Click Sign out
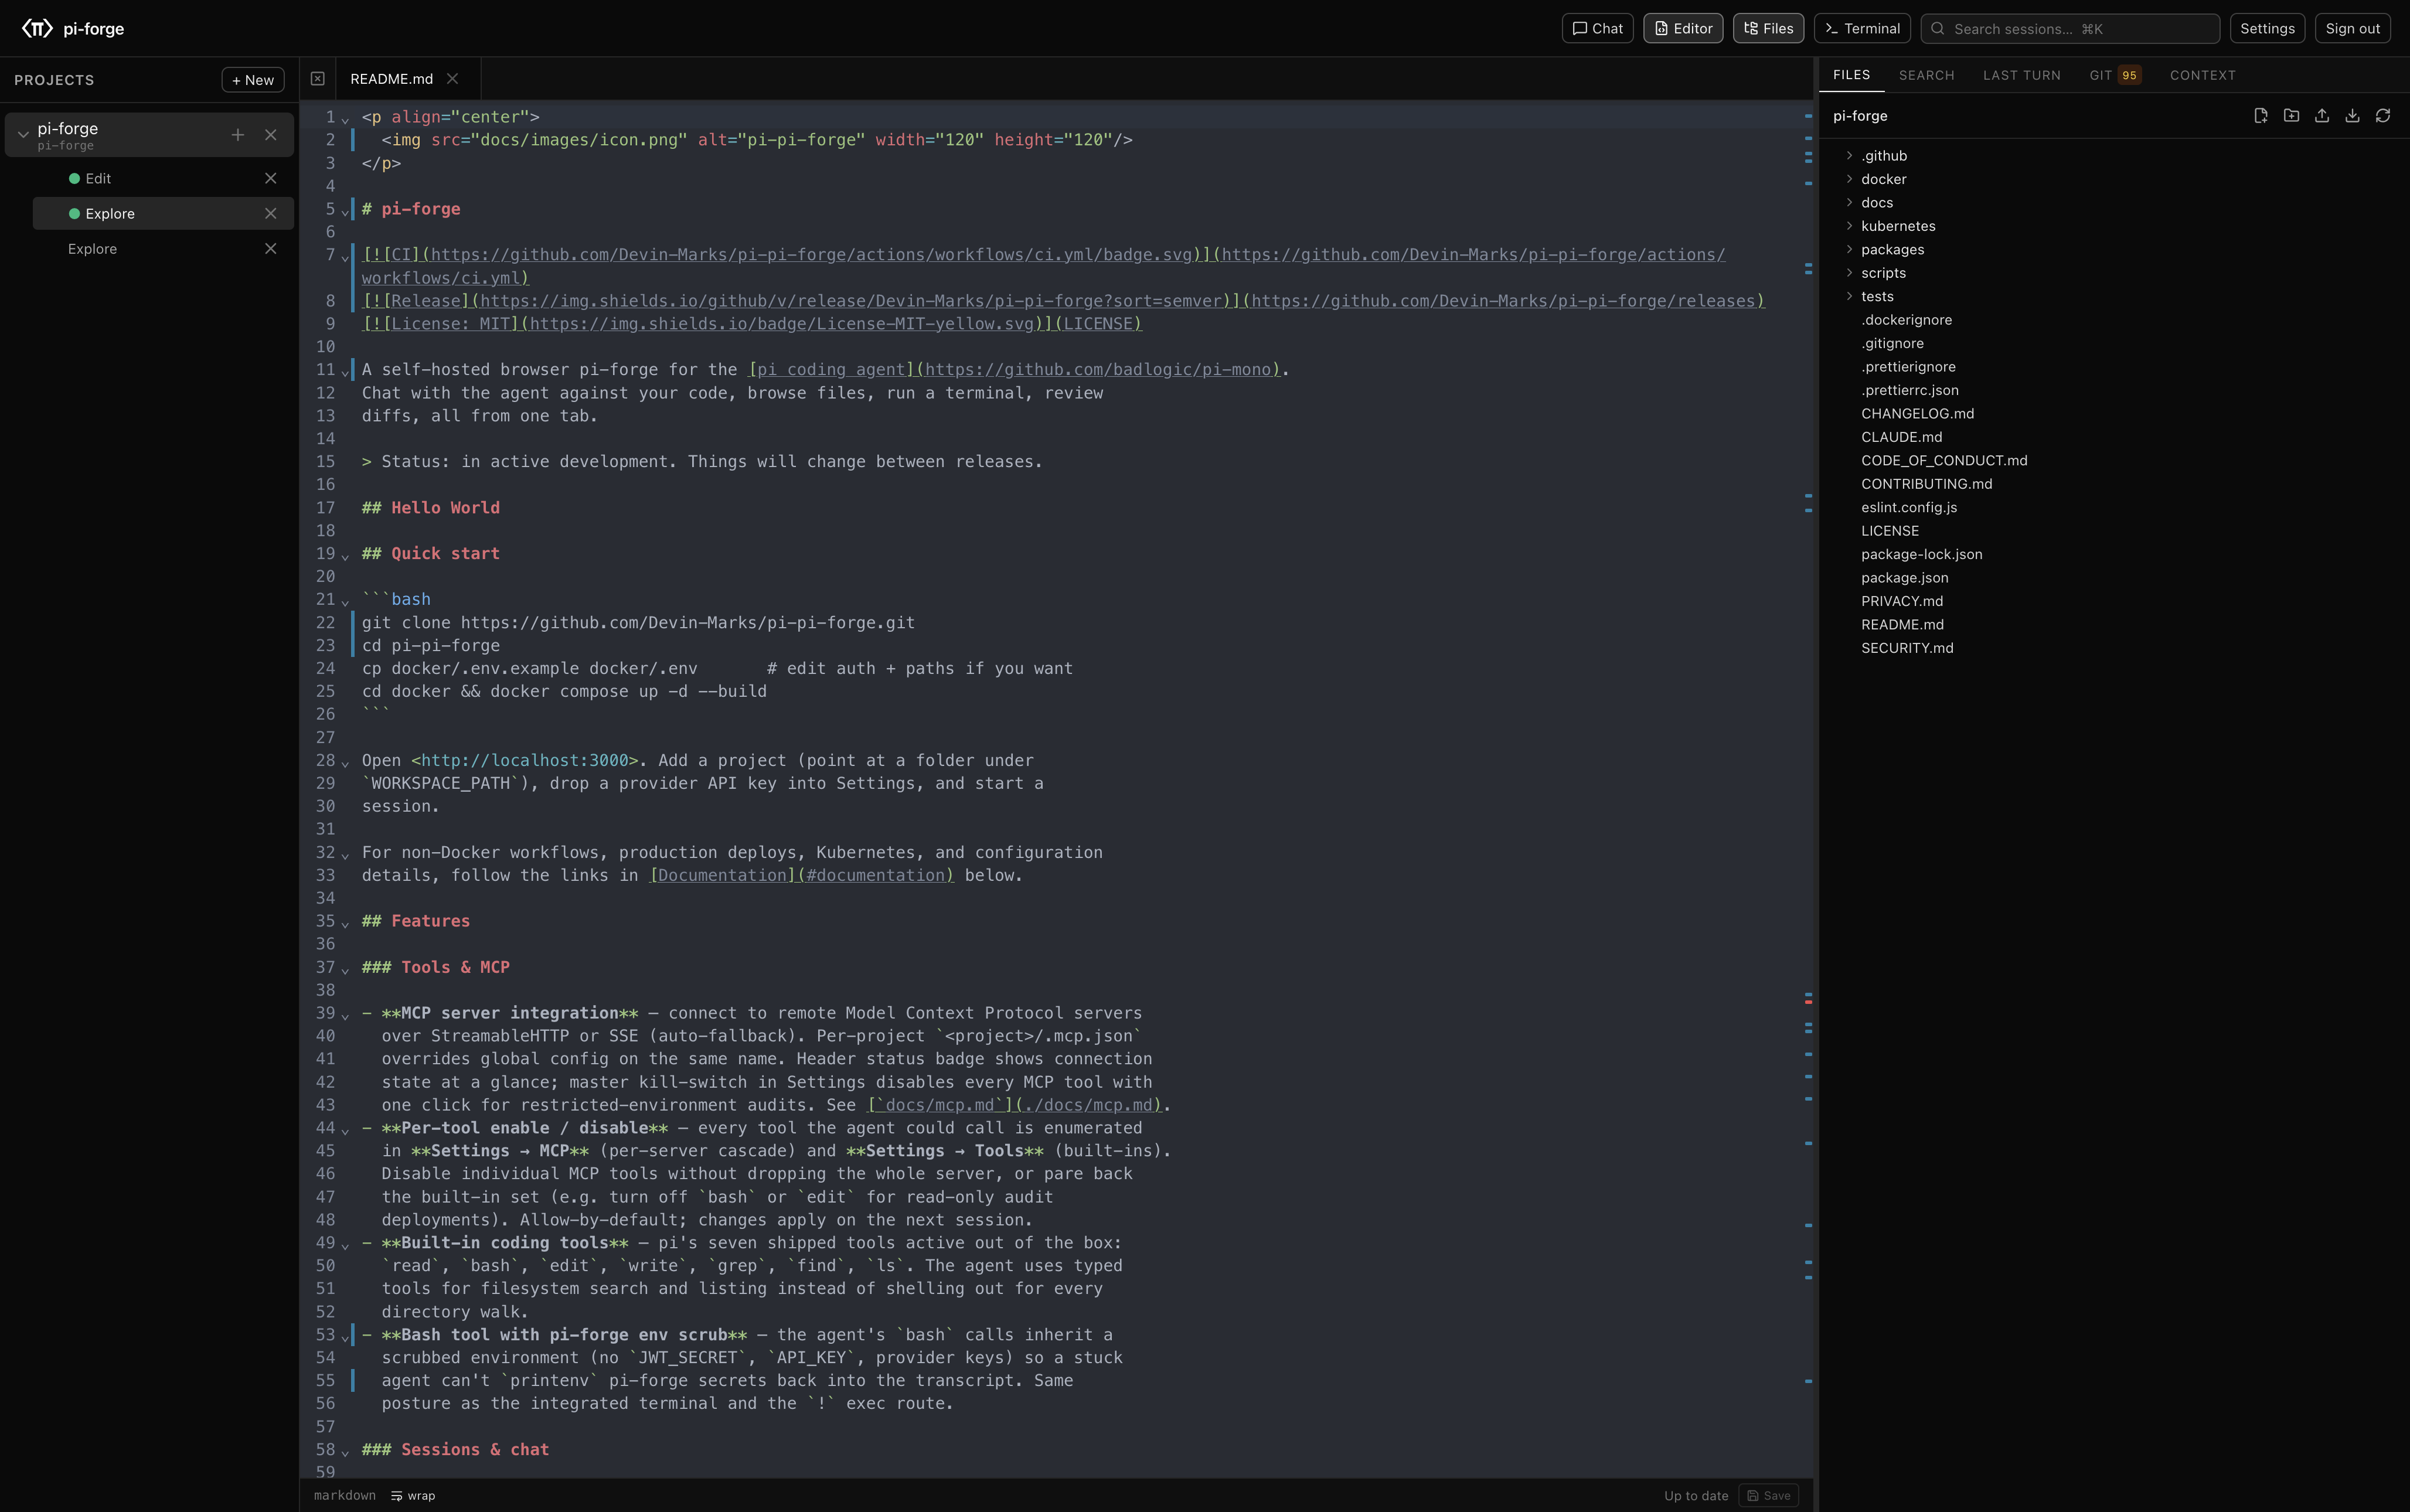The height and width of the screenshot is (1512, 2410). click(x=2352, y=28)
